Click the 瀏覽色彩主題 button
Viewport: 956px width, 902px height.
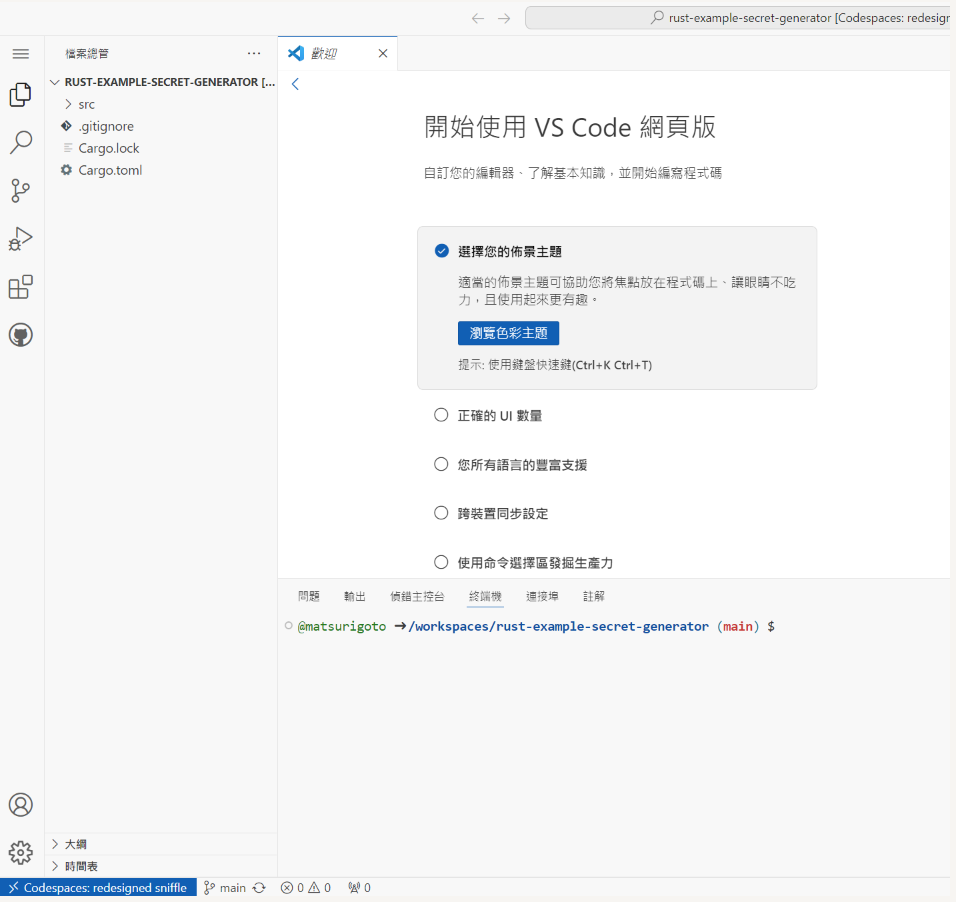pos(508,333)
